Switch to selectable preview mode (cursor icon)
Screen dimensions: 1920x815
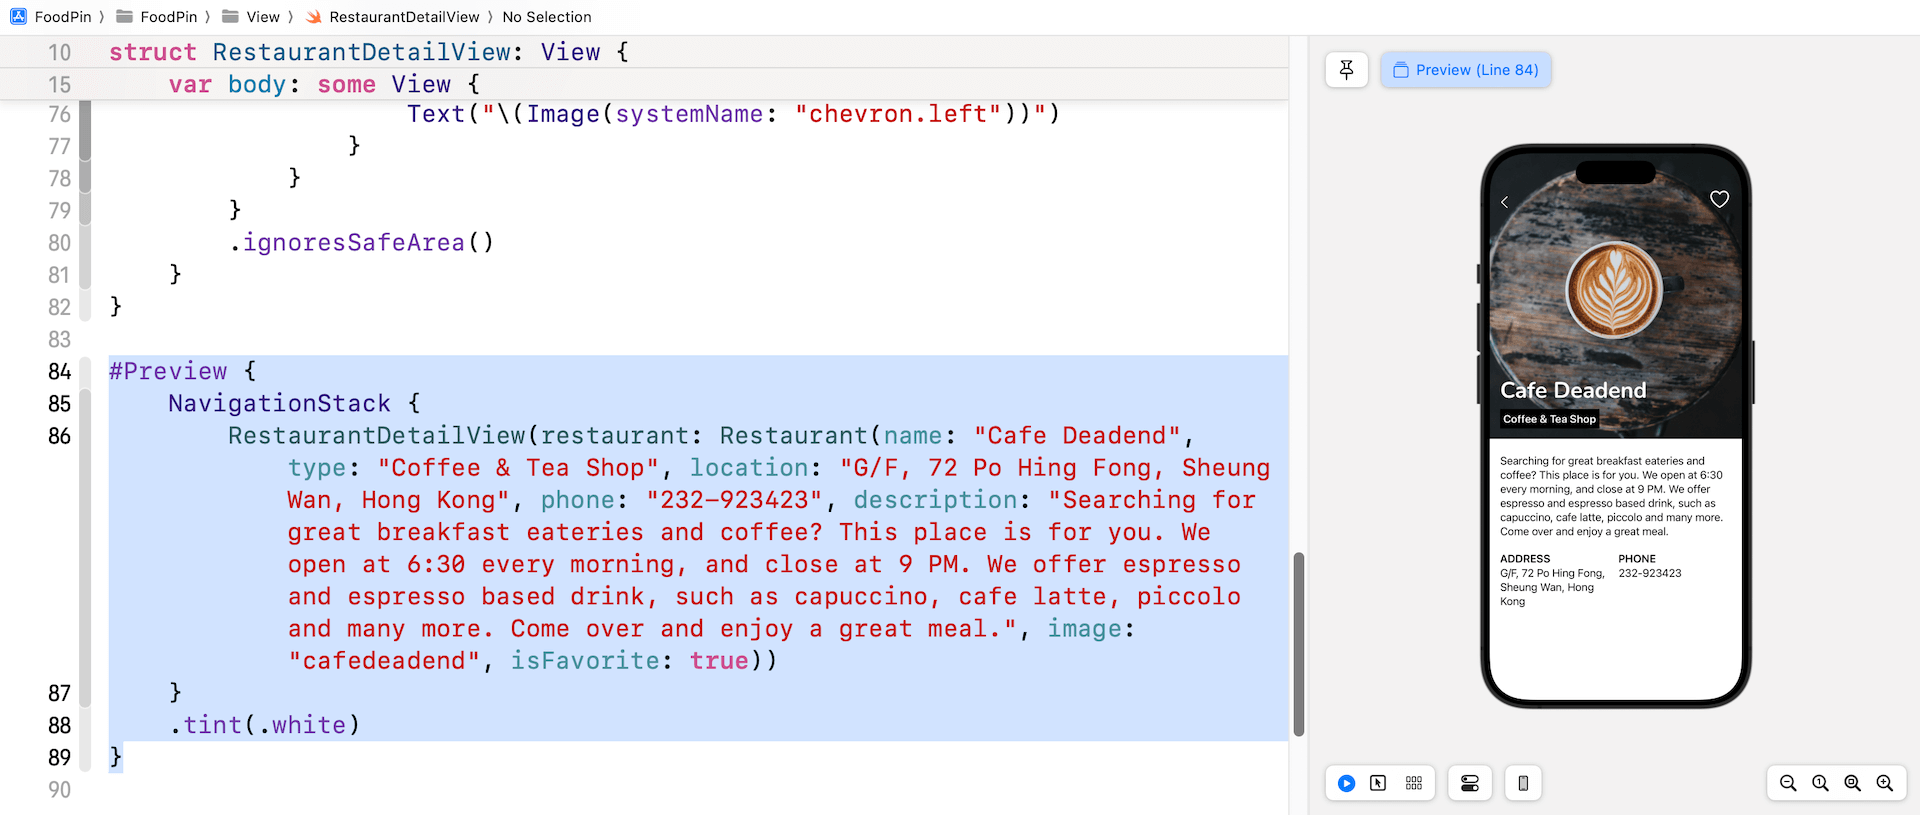1378,783
